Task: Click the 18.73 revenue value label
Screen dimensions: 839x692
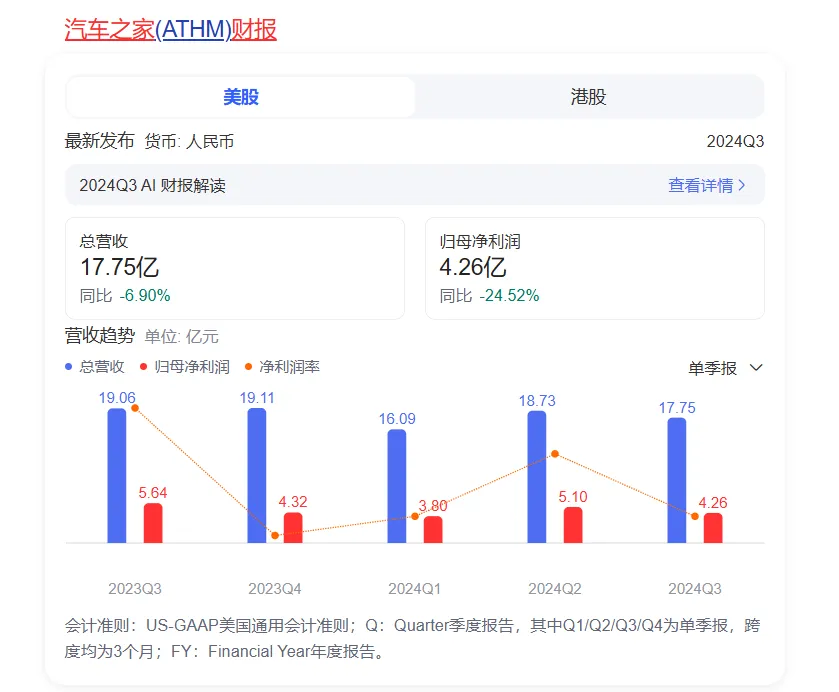Action: 537,400
